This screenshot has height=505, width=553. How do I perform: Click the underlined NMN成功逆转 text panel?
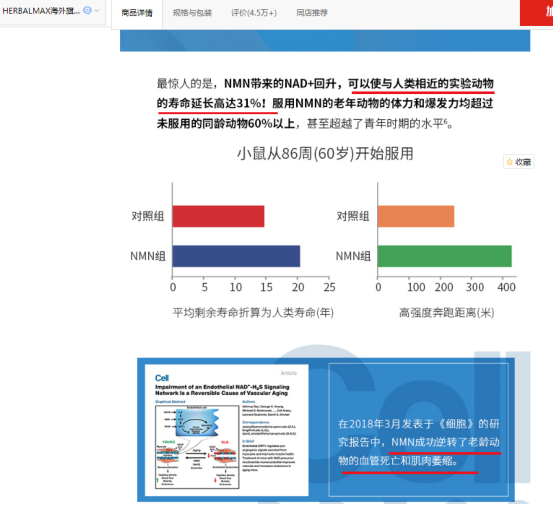(419, 430)
